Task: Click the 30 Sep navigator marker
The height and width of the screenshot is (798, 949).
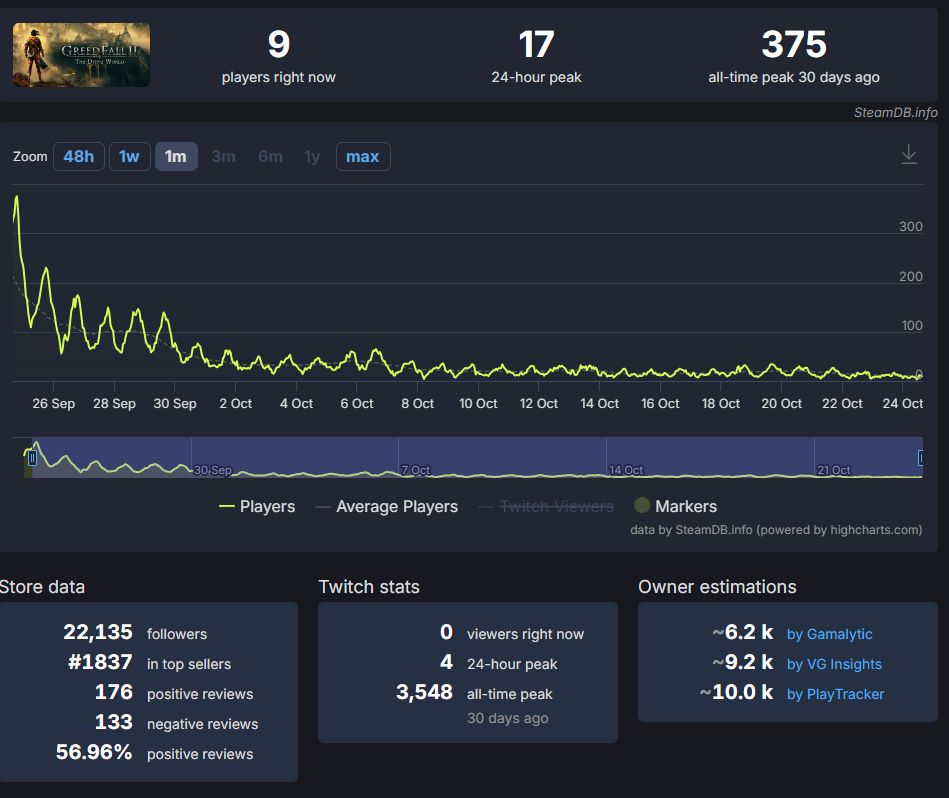Action: tap(212, 470)
